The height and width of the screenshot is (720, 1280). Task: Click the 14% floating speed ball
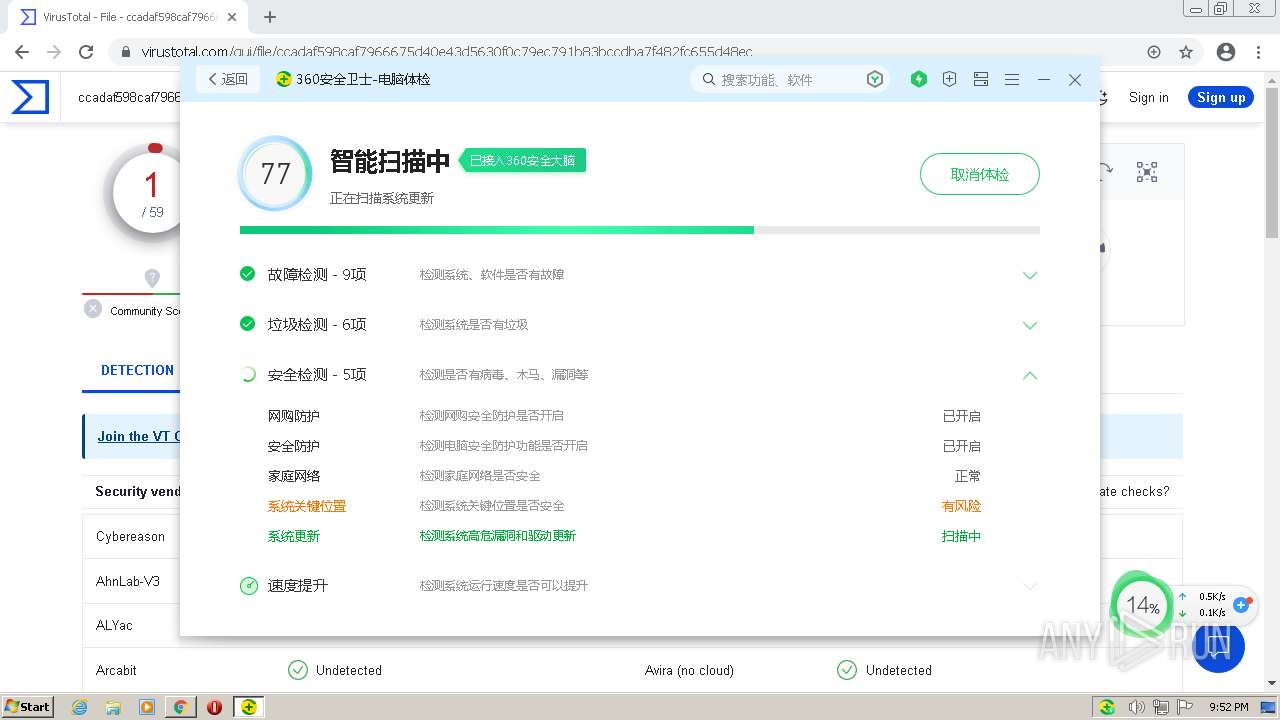pyautogui.click(x=1142, y=605)
